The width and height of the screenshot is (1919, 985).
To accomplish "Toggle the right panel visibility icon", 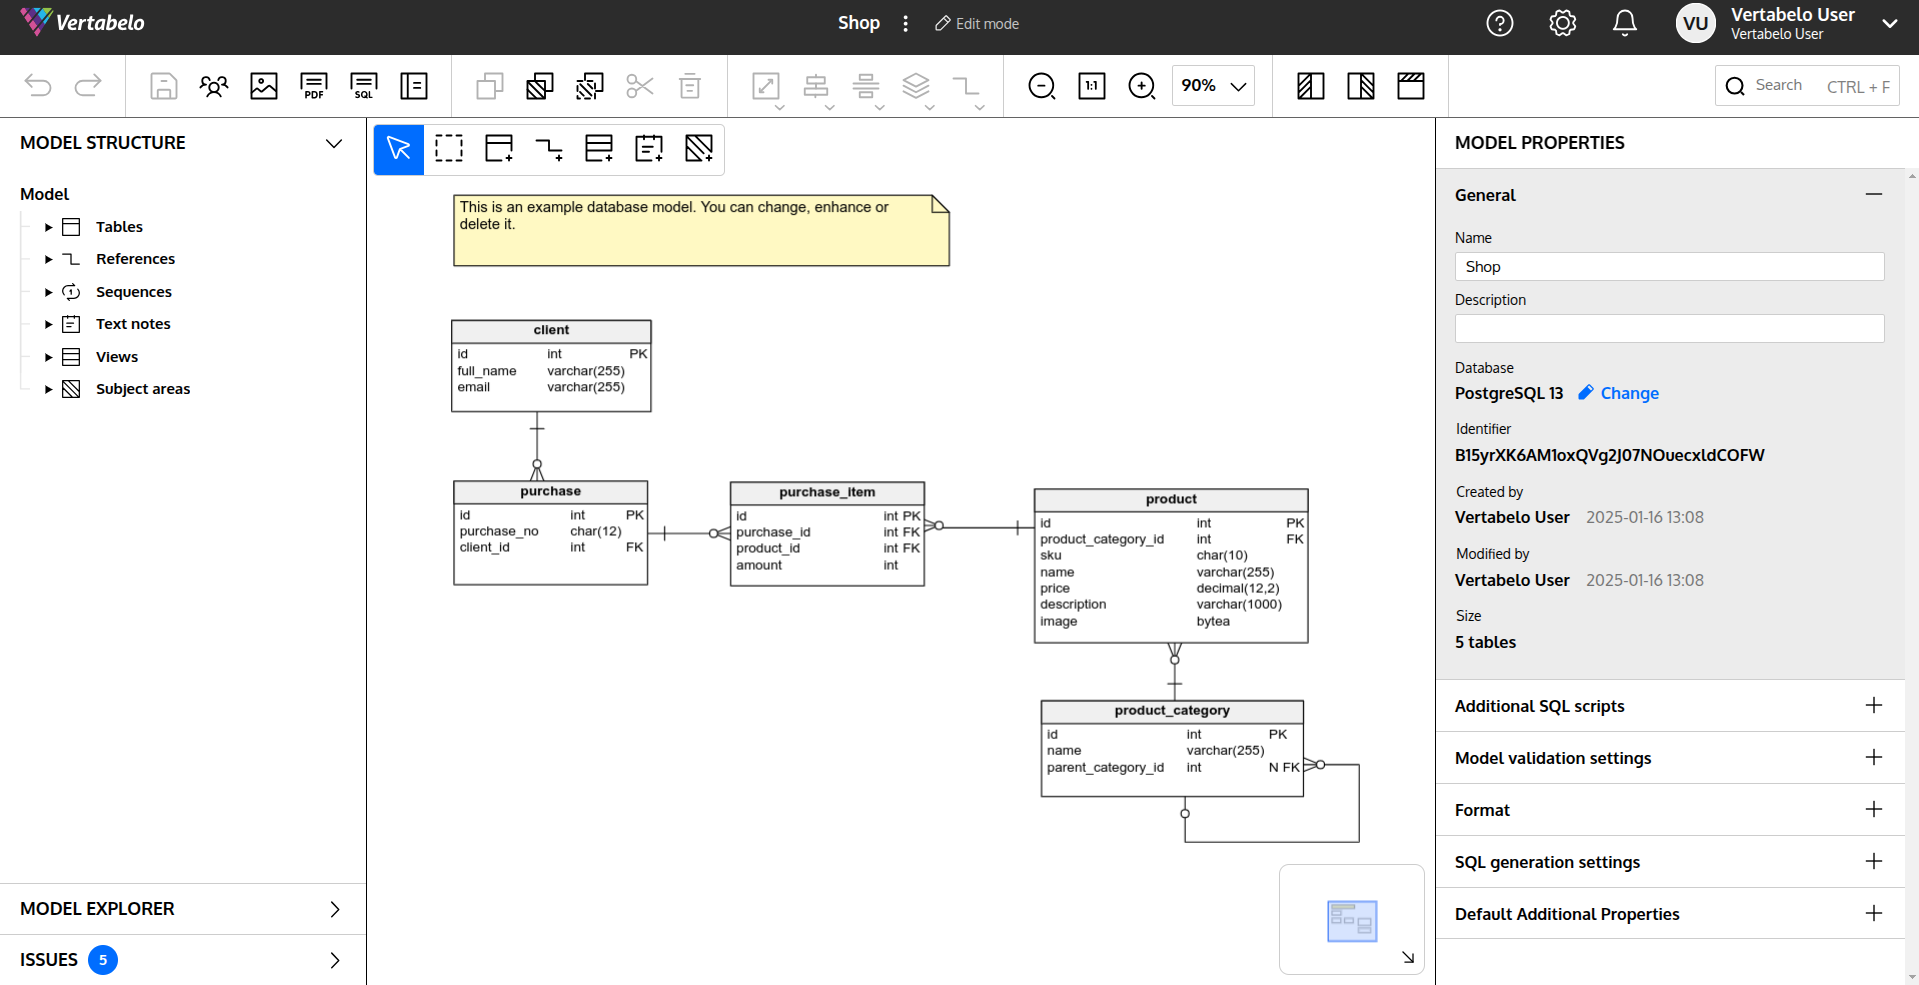I will pos(1360,86).
